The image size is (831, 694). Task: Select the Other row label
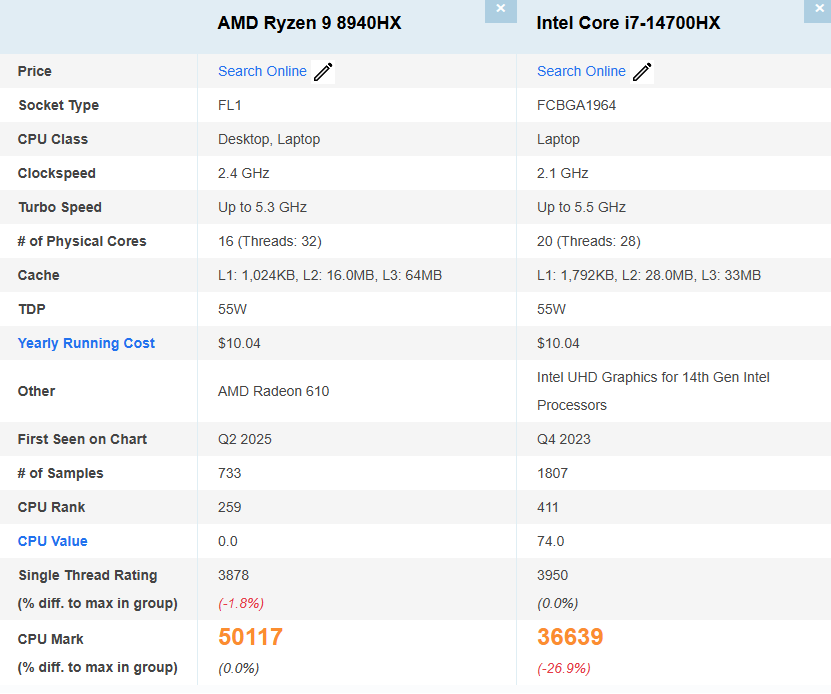pyautogui.click(x=36, y=391)
